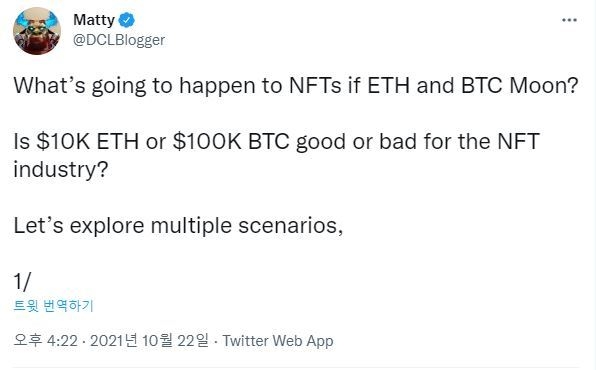This screenshot has height=370, width=596.
Task: Click the "What's going to happen" tweet line
Action: [x=296, y=86]
